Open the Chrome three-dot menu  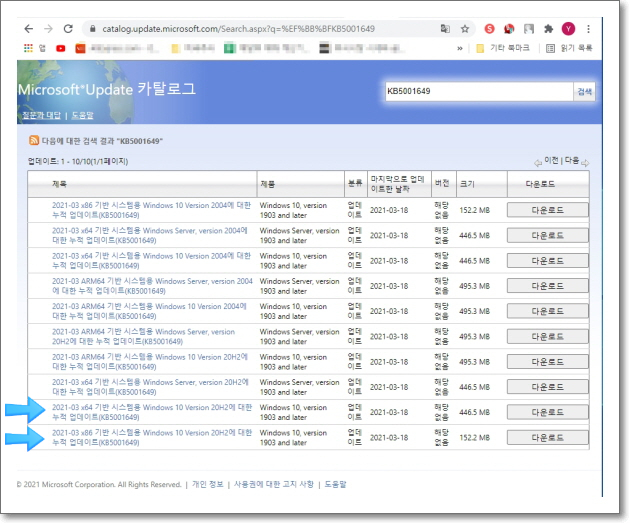[588, 29]
